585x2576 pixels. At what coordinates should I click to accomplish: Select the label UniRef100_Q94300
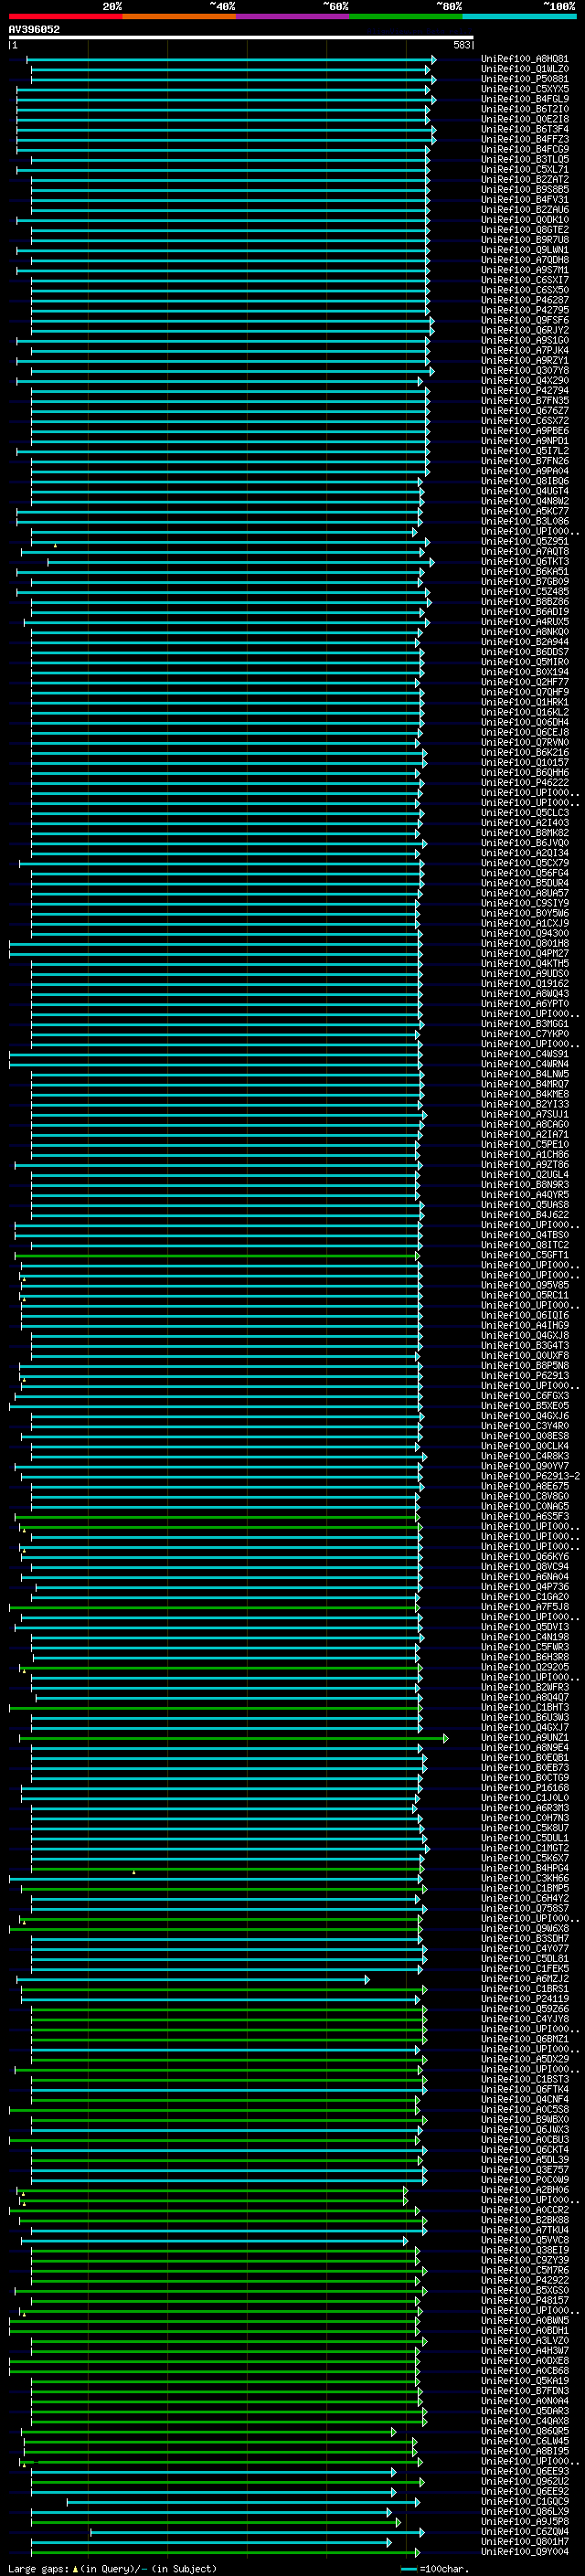525,934
